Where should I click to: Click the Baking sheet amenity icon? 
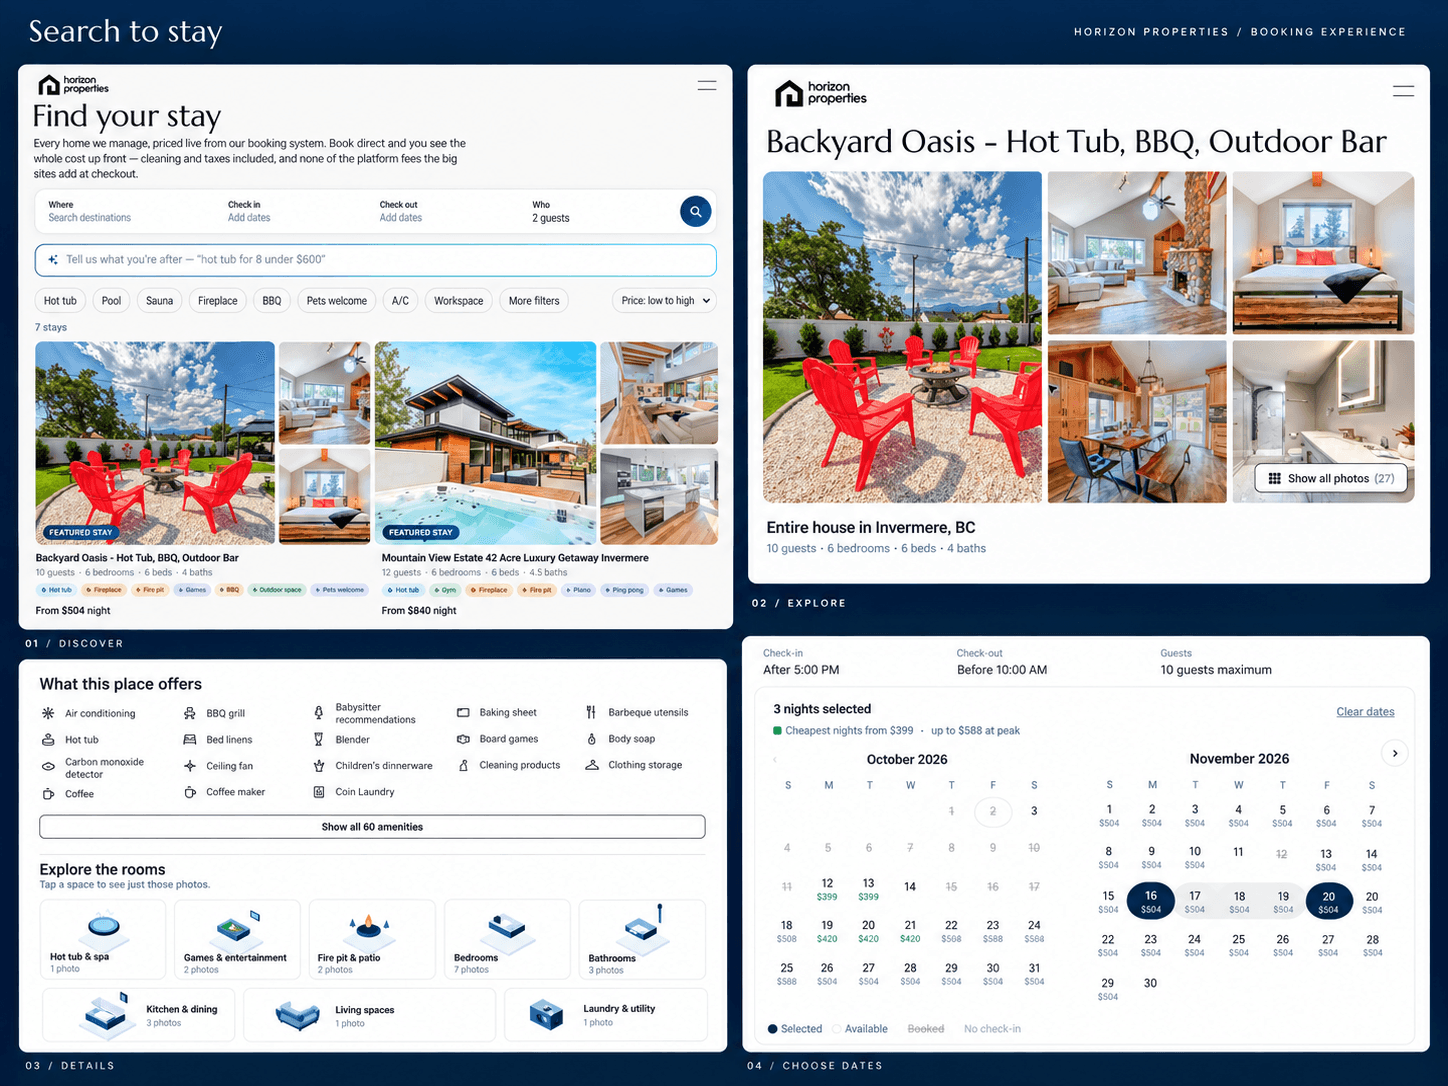463,713
